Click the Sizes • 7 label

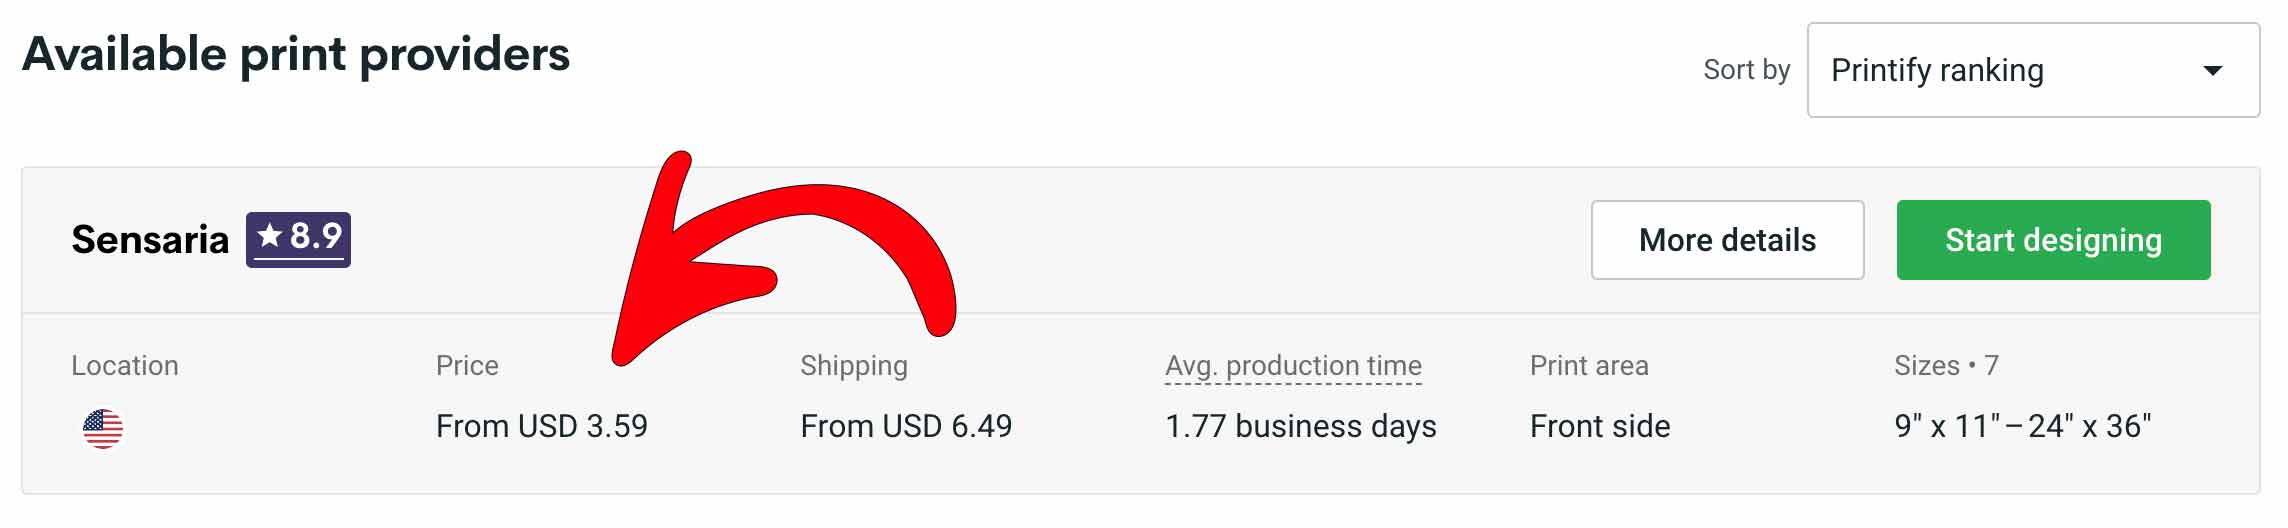[x=1946, y=366]
